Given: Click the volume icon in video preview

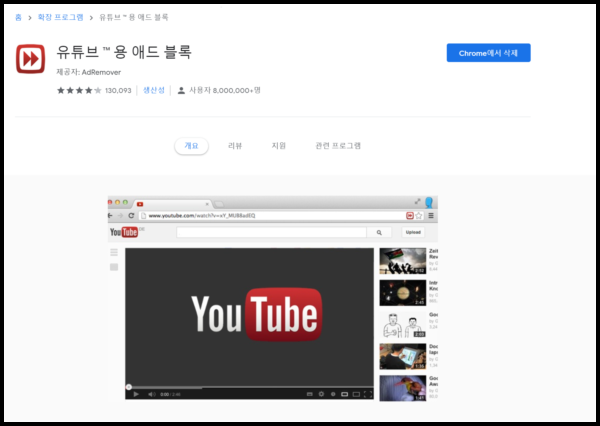Looking at the screenshot, I should click(152, 394).
